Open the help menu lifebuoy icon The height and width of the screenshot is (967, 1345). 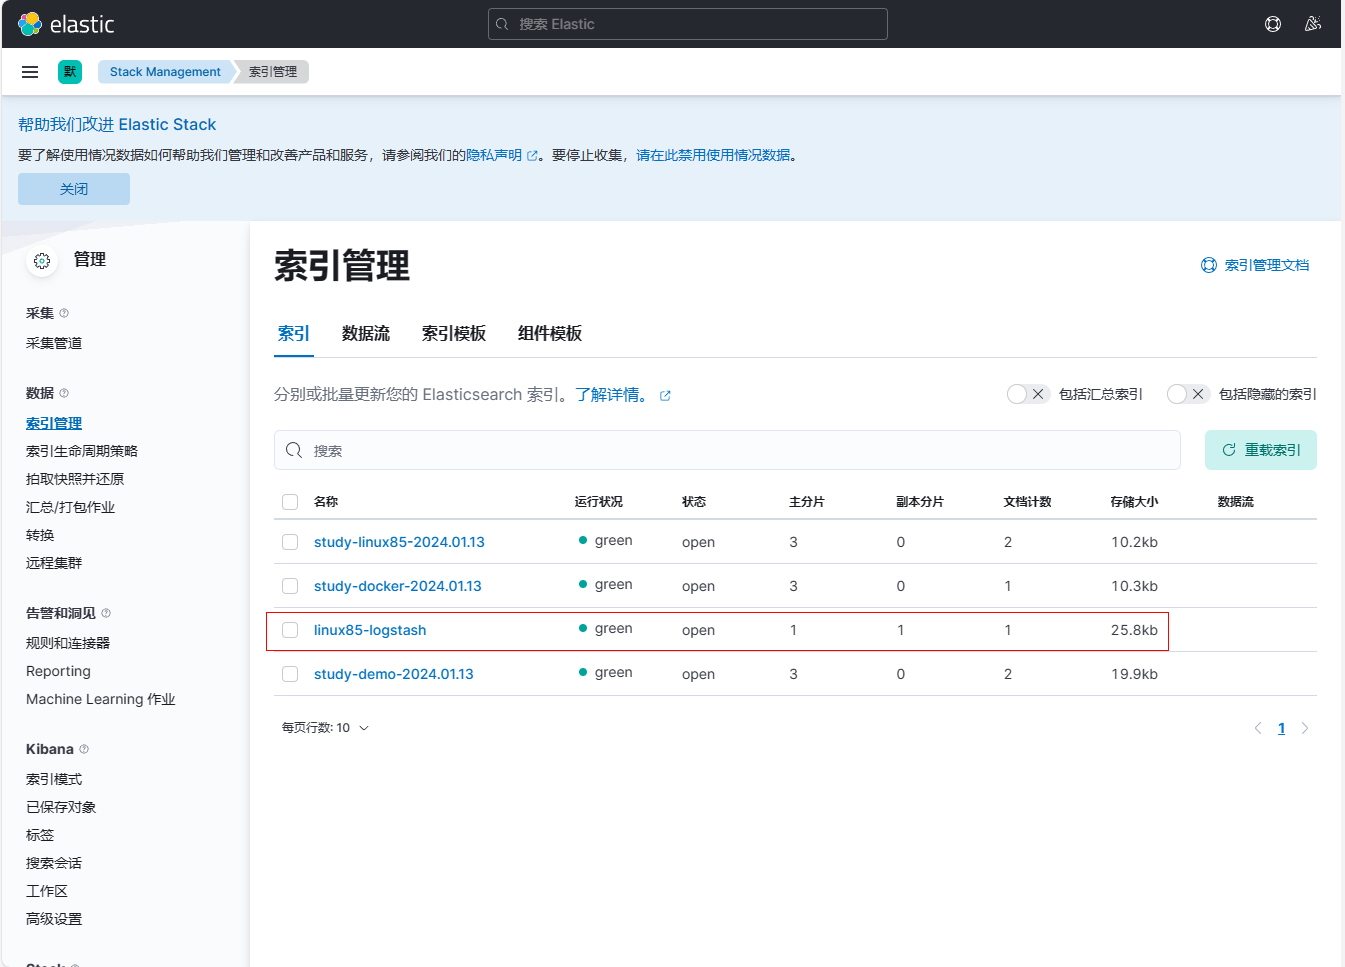coord(1273,24)
